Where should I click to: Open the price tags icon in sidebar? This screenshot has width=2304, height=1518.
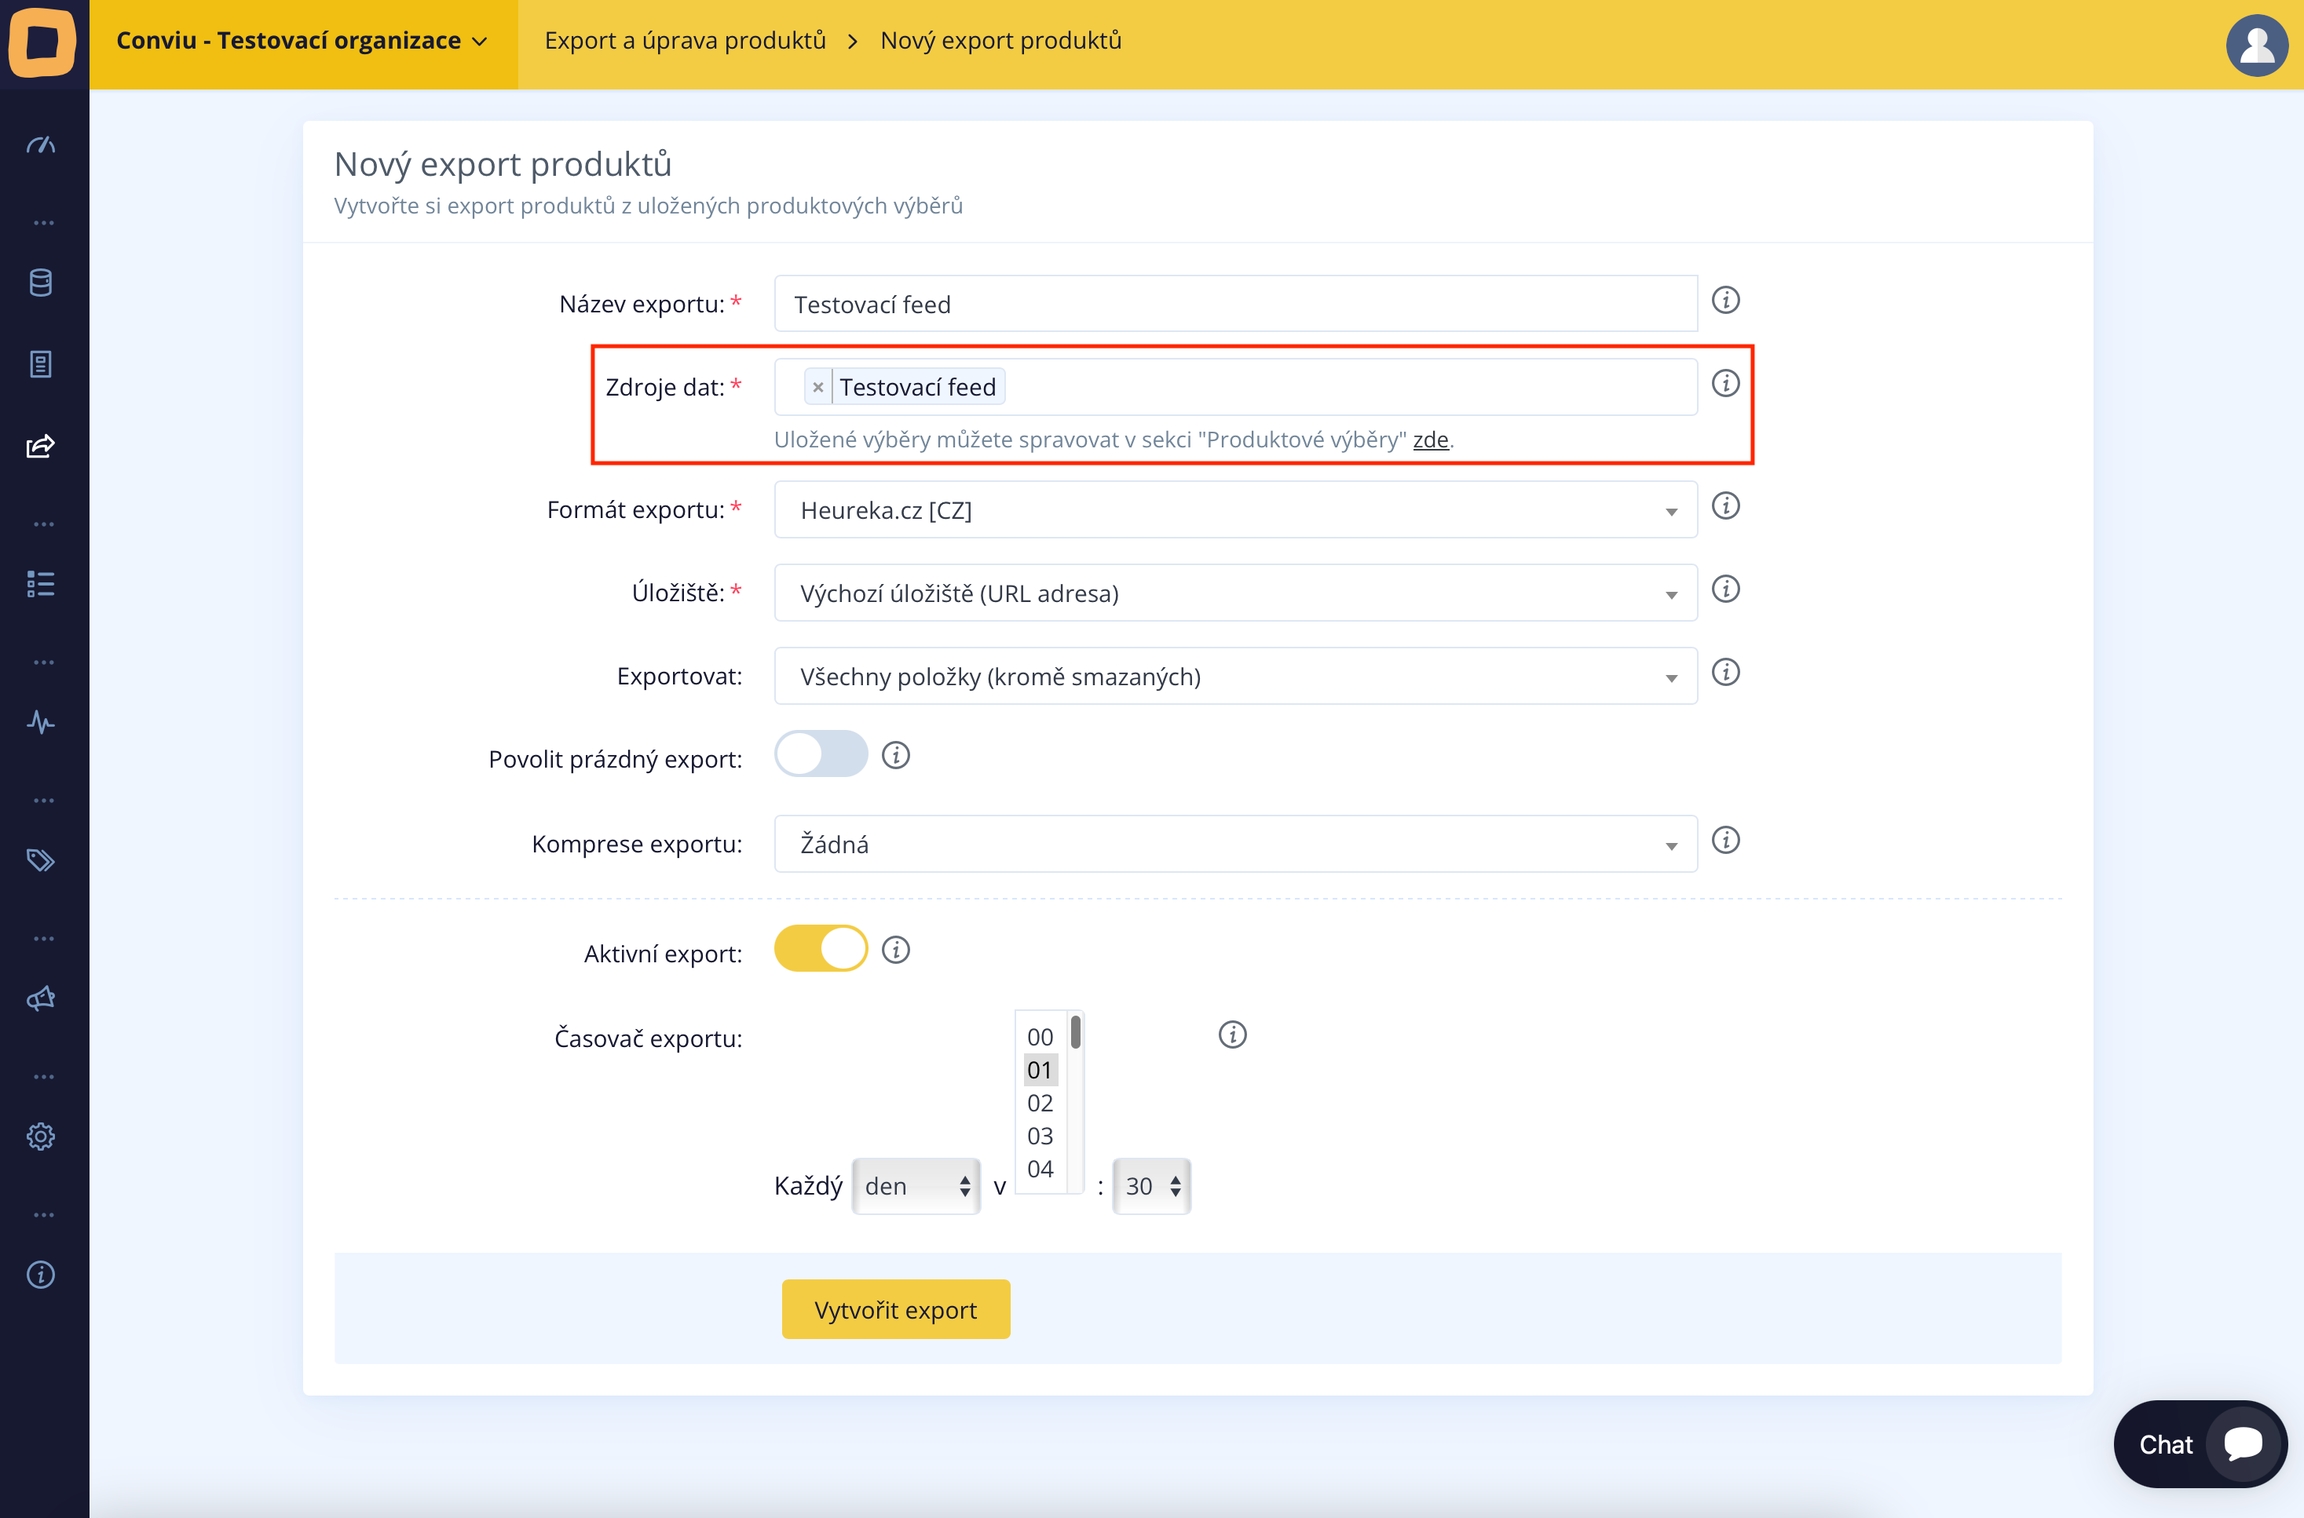[41, 860]
